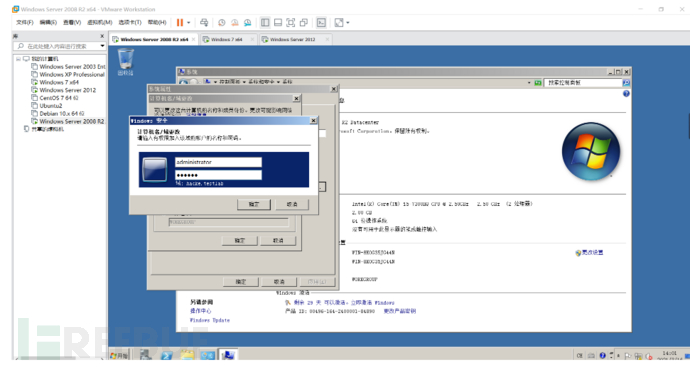Viewport: 690px width, 367px height.
Task: Open the 查看(V) menu
Action: (x=72, y=22)
